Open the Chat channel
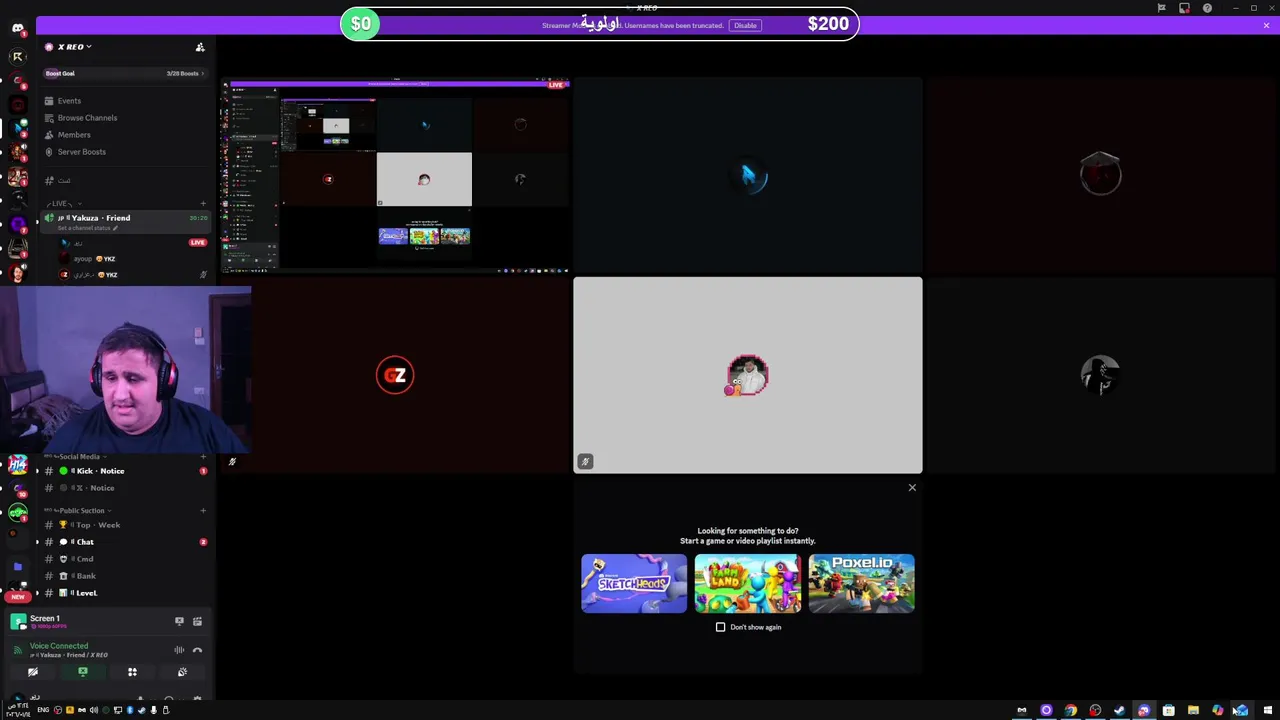This screenshot has height=720, width=1280. click(85, 542)
